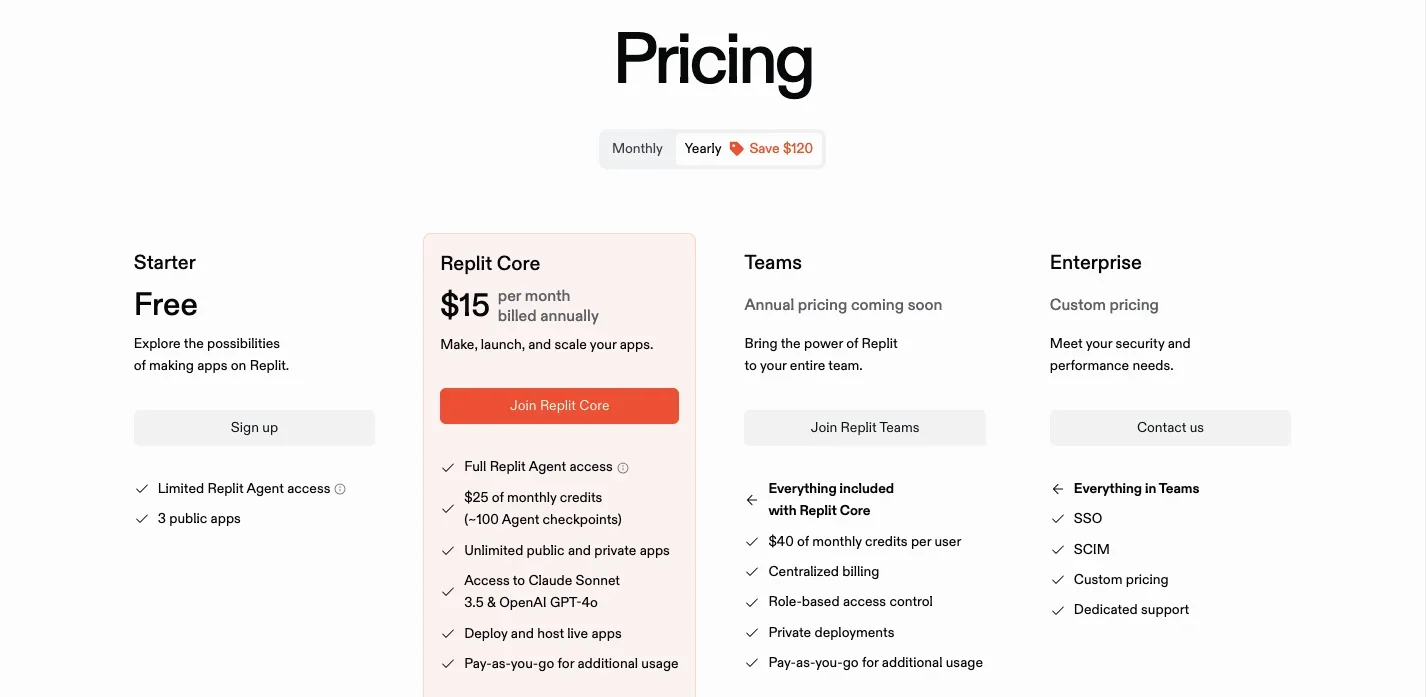Viewport: 1426px width, 697px height.
Task: Click the info icon beside Limited Replit Agent access
Action: tap(340, 488)
